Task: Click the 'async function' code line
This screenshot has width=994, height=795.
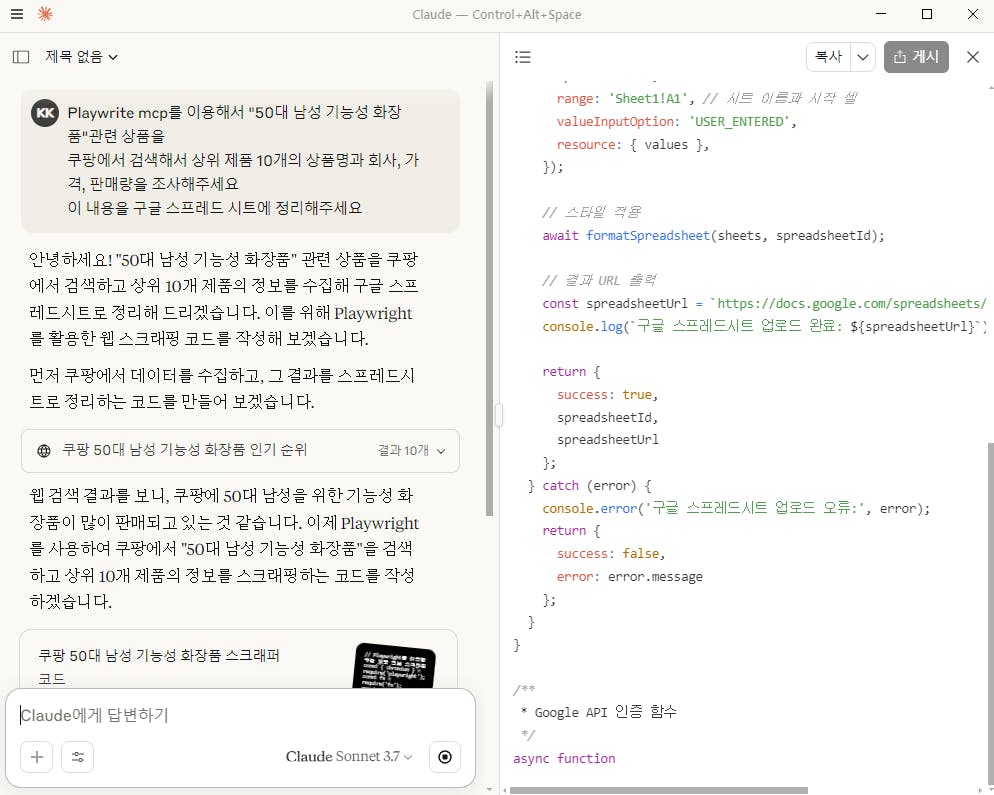Action: coord(564,759)
